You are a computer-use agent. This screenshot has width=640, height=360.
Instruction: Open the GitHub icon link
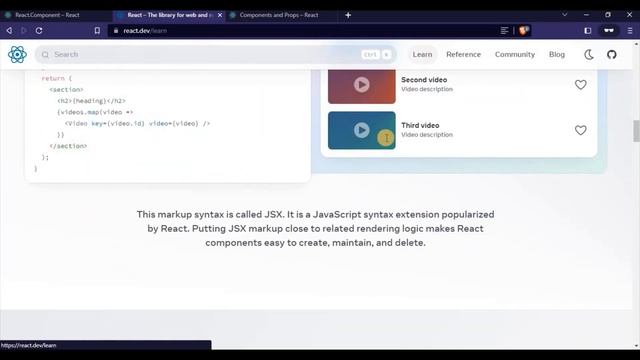pos(611,54)
